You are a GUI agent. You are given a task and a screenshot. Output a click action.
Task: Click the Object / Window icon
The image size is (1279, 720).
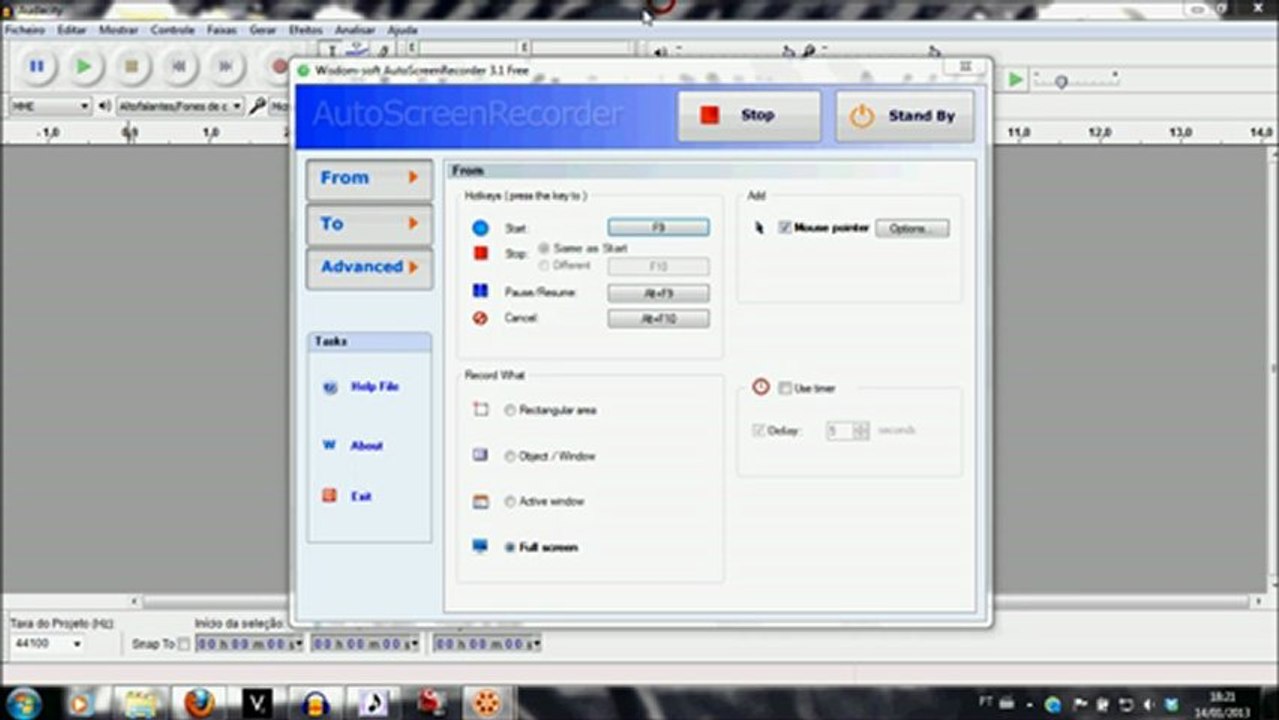(481, 455)
